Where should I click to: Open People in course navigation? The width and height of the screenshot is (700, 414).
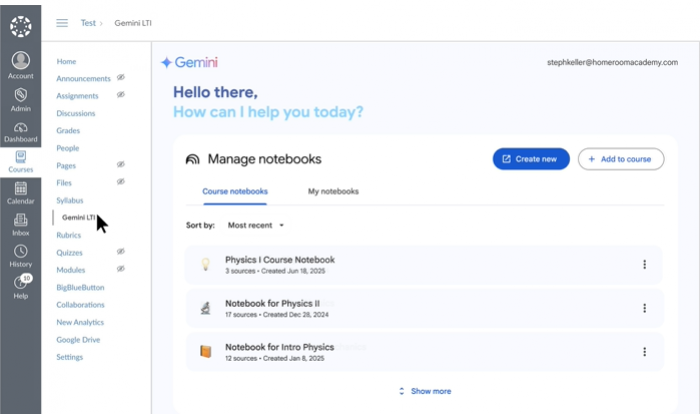(x=67, y=148)
